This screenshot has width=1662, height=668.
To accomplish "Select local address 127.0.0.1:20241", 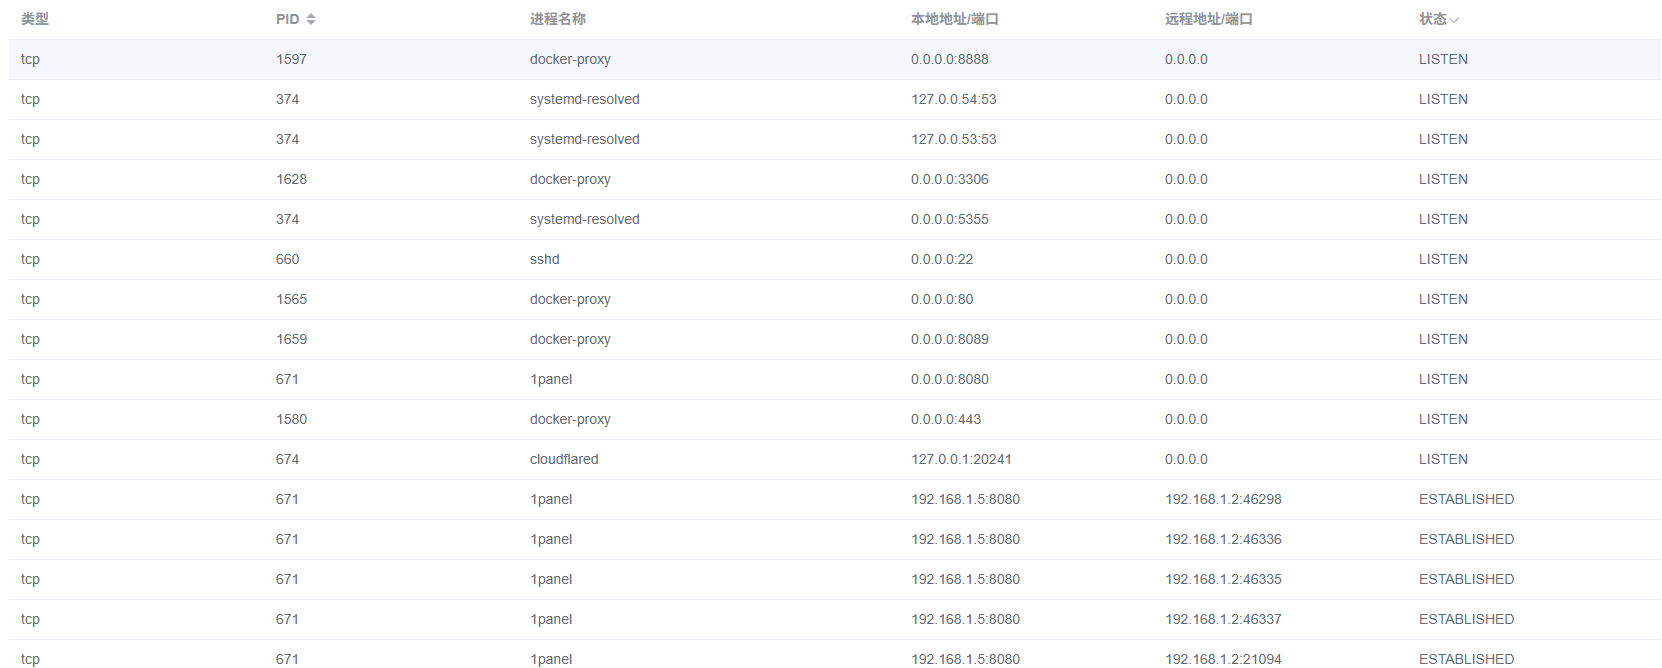I will [x=961, y=459].
